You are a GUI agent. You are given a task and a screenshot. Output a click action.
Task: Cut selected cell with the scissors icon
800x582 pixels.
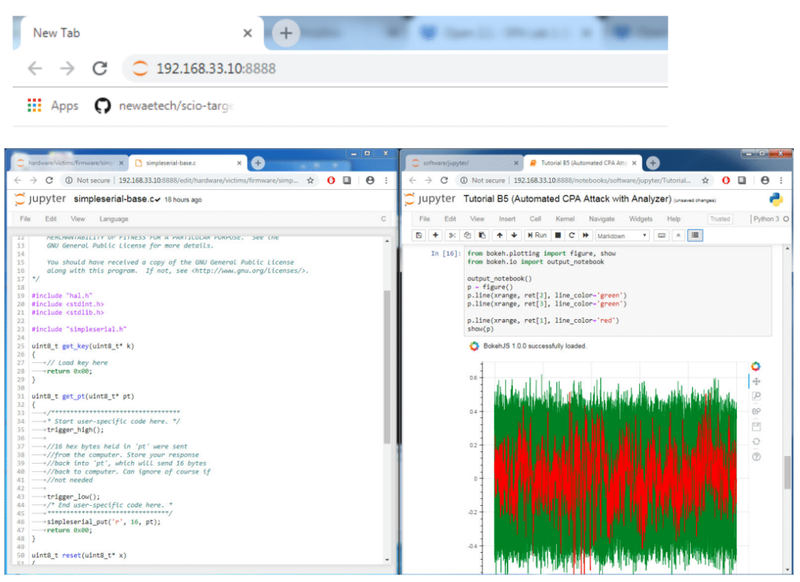coord(453,235)
